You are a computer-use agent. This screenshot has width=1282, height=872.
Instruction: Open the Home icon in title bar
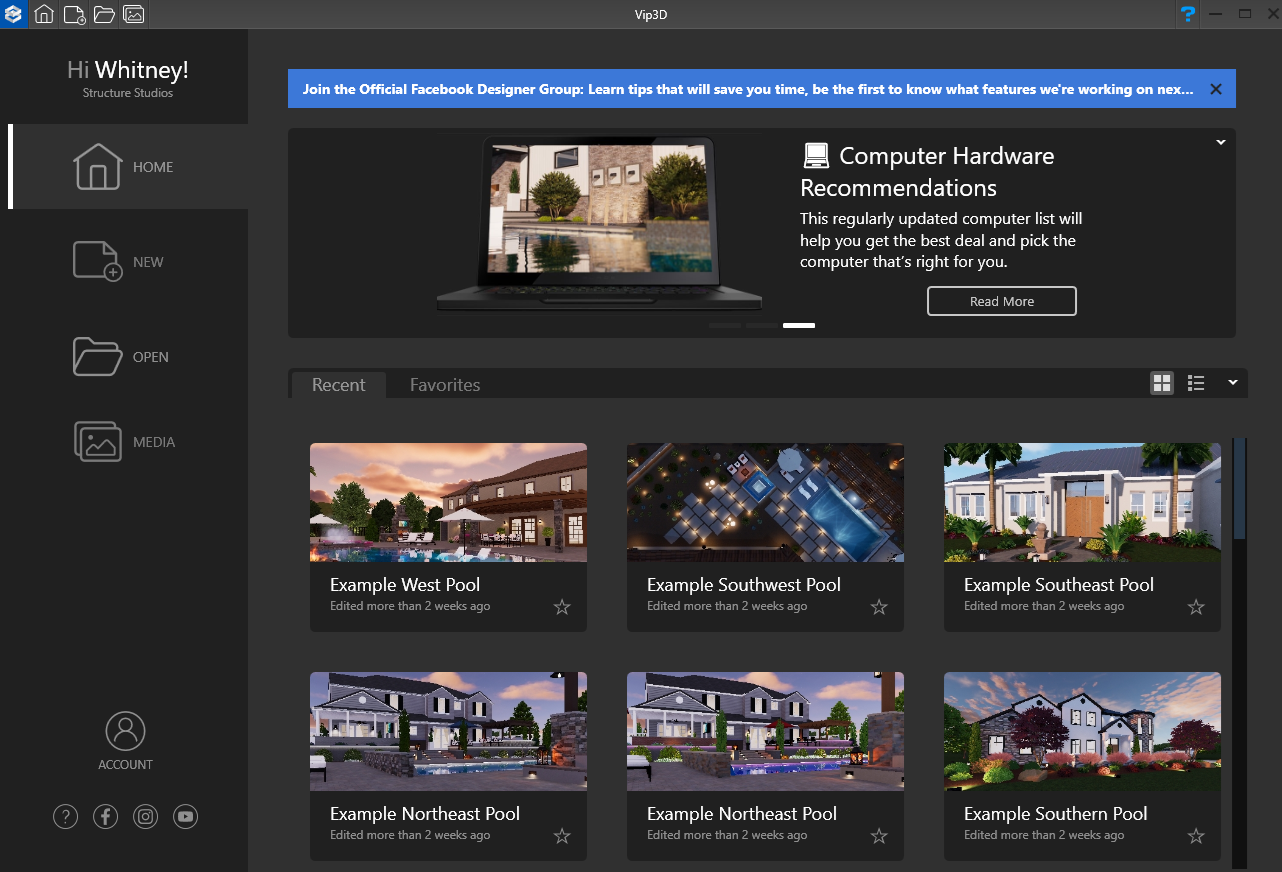click(x=44, y=14)
